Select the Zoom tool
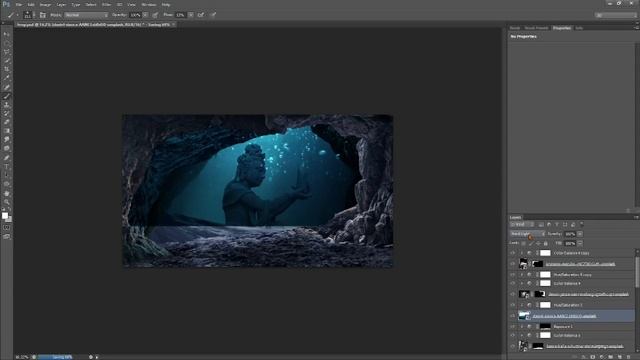 tap(7, 202)
